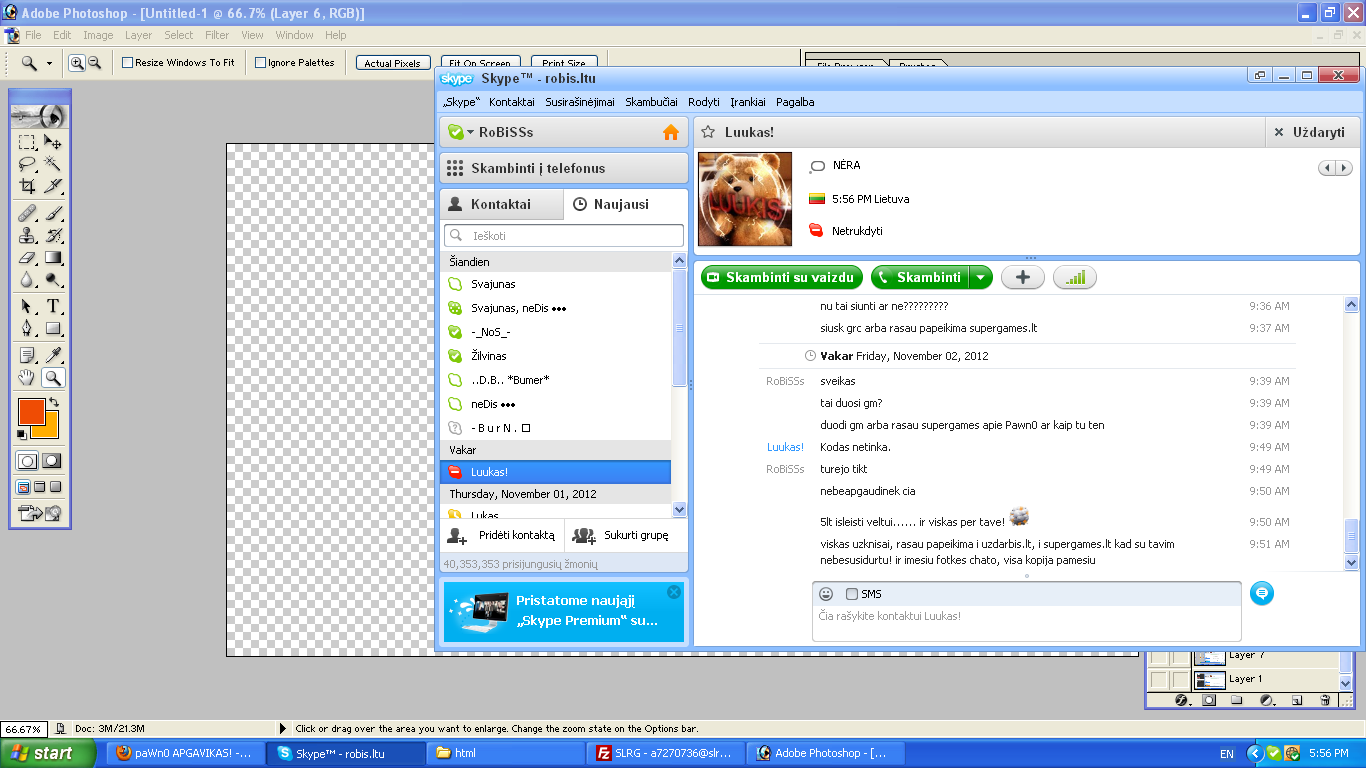1366x768 pixels.
Task: Pick the Pen tool
Action: tap(27, 328)
